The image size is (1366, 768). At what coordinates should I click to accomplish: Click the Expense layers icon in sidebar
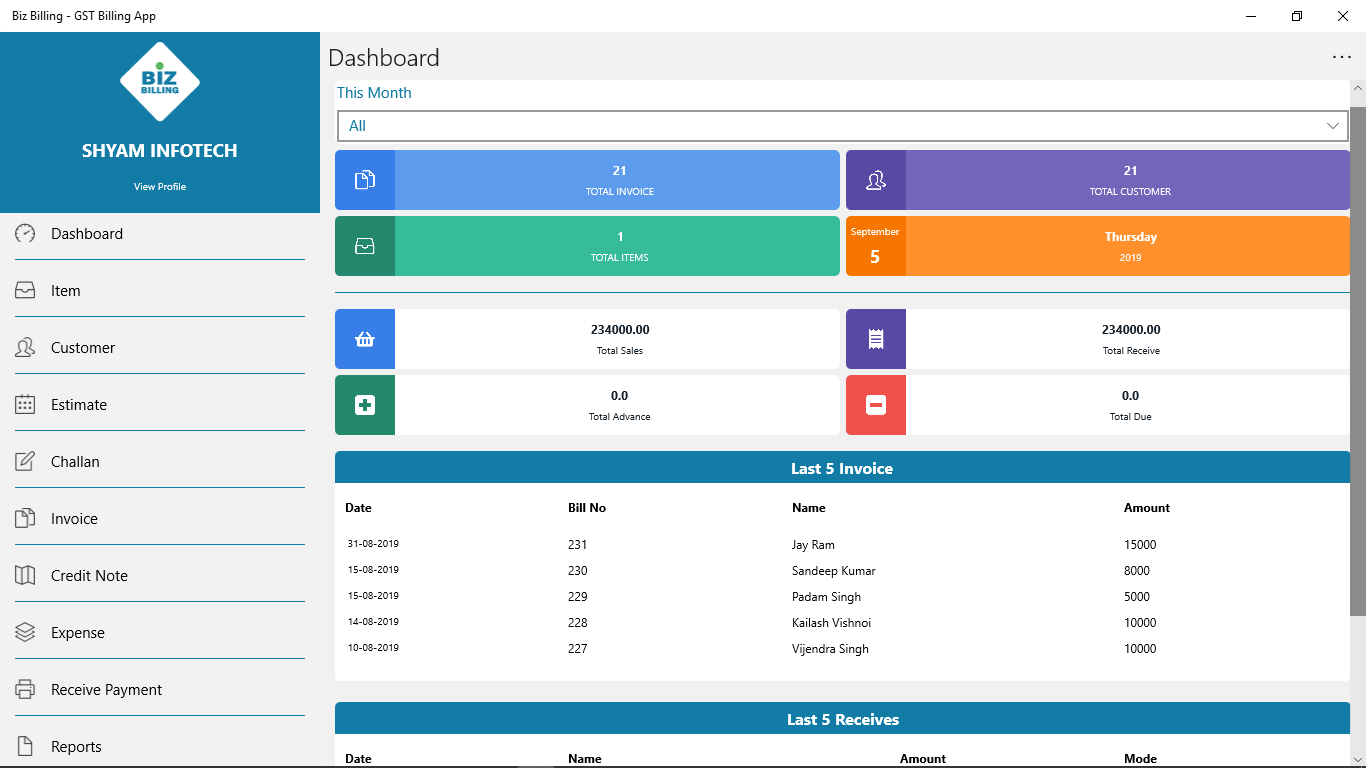[25, 632]
